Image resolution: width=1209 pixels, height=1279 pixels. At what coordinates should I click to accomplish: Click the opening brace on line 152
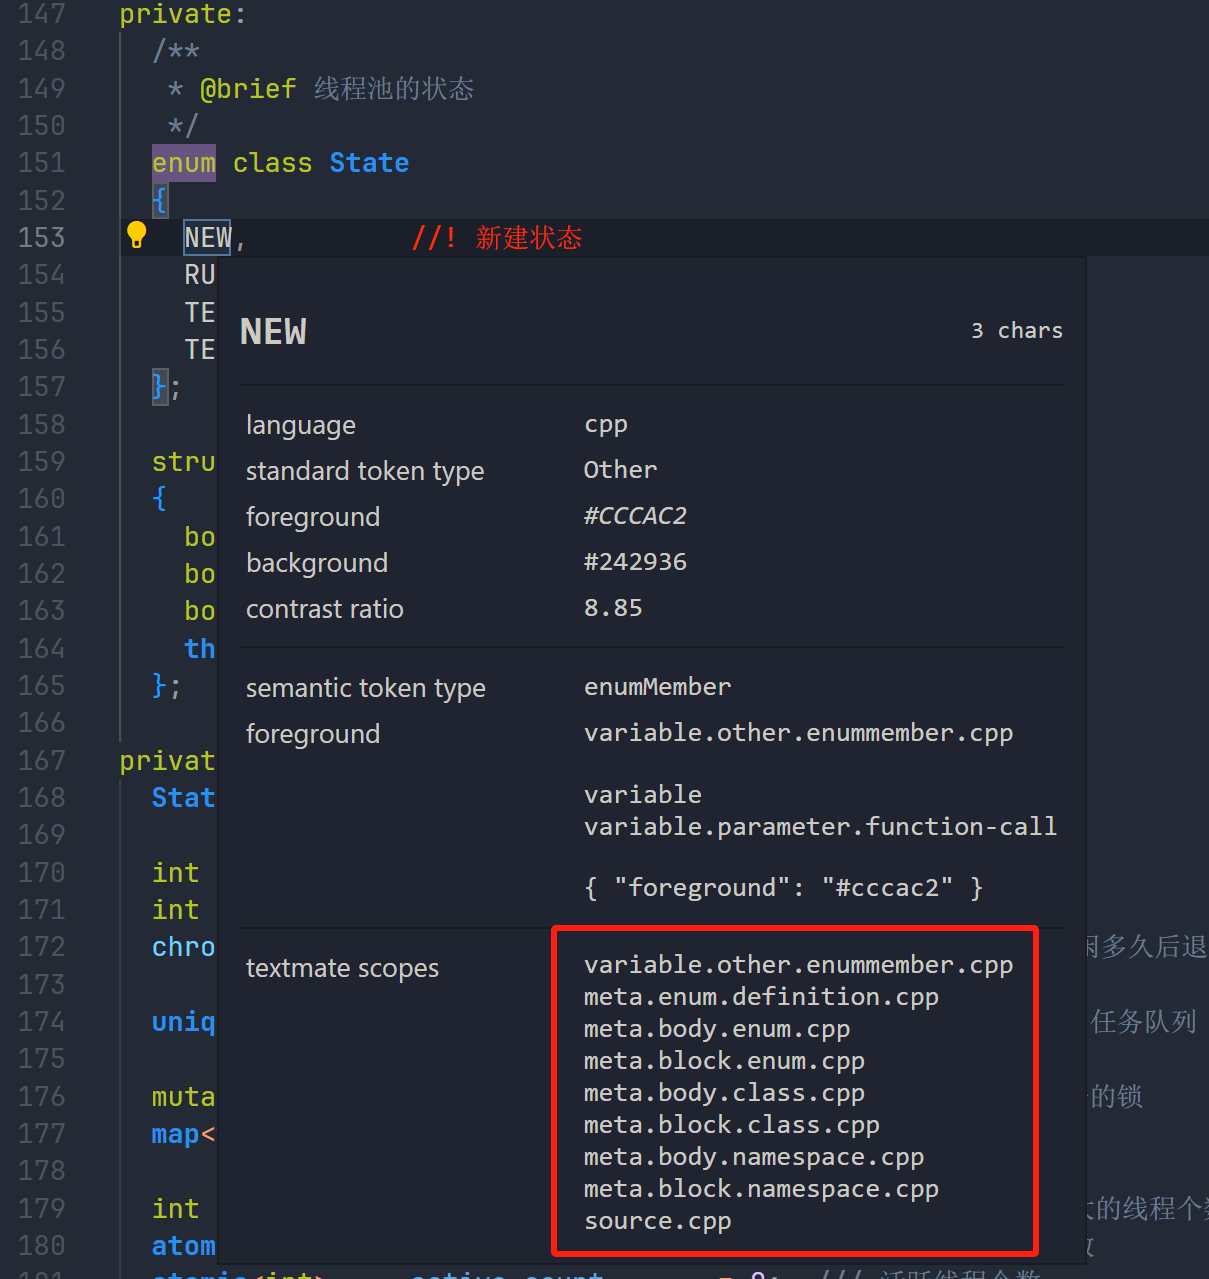[160, 200]
